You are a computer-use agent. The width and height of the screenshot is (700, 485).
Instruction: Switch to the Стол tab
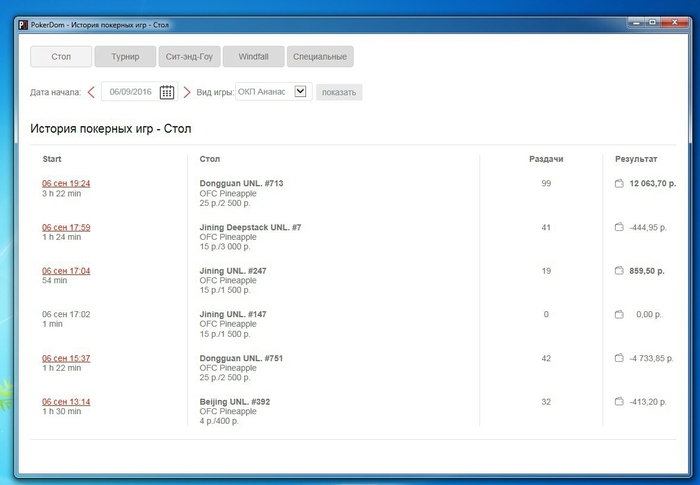(x=61, y=57)
